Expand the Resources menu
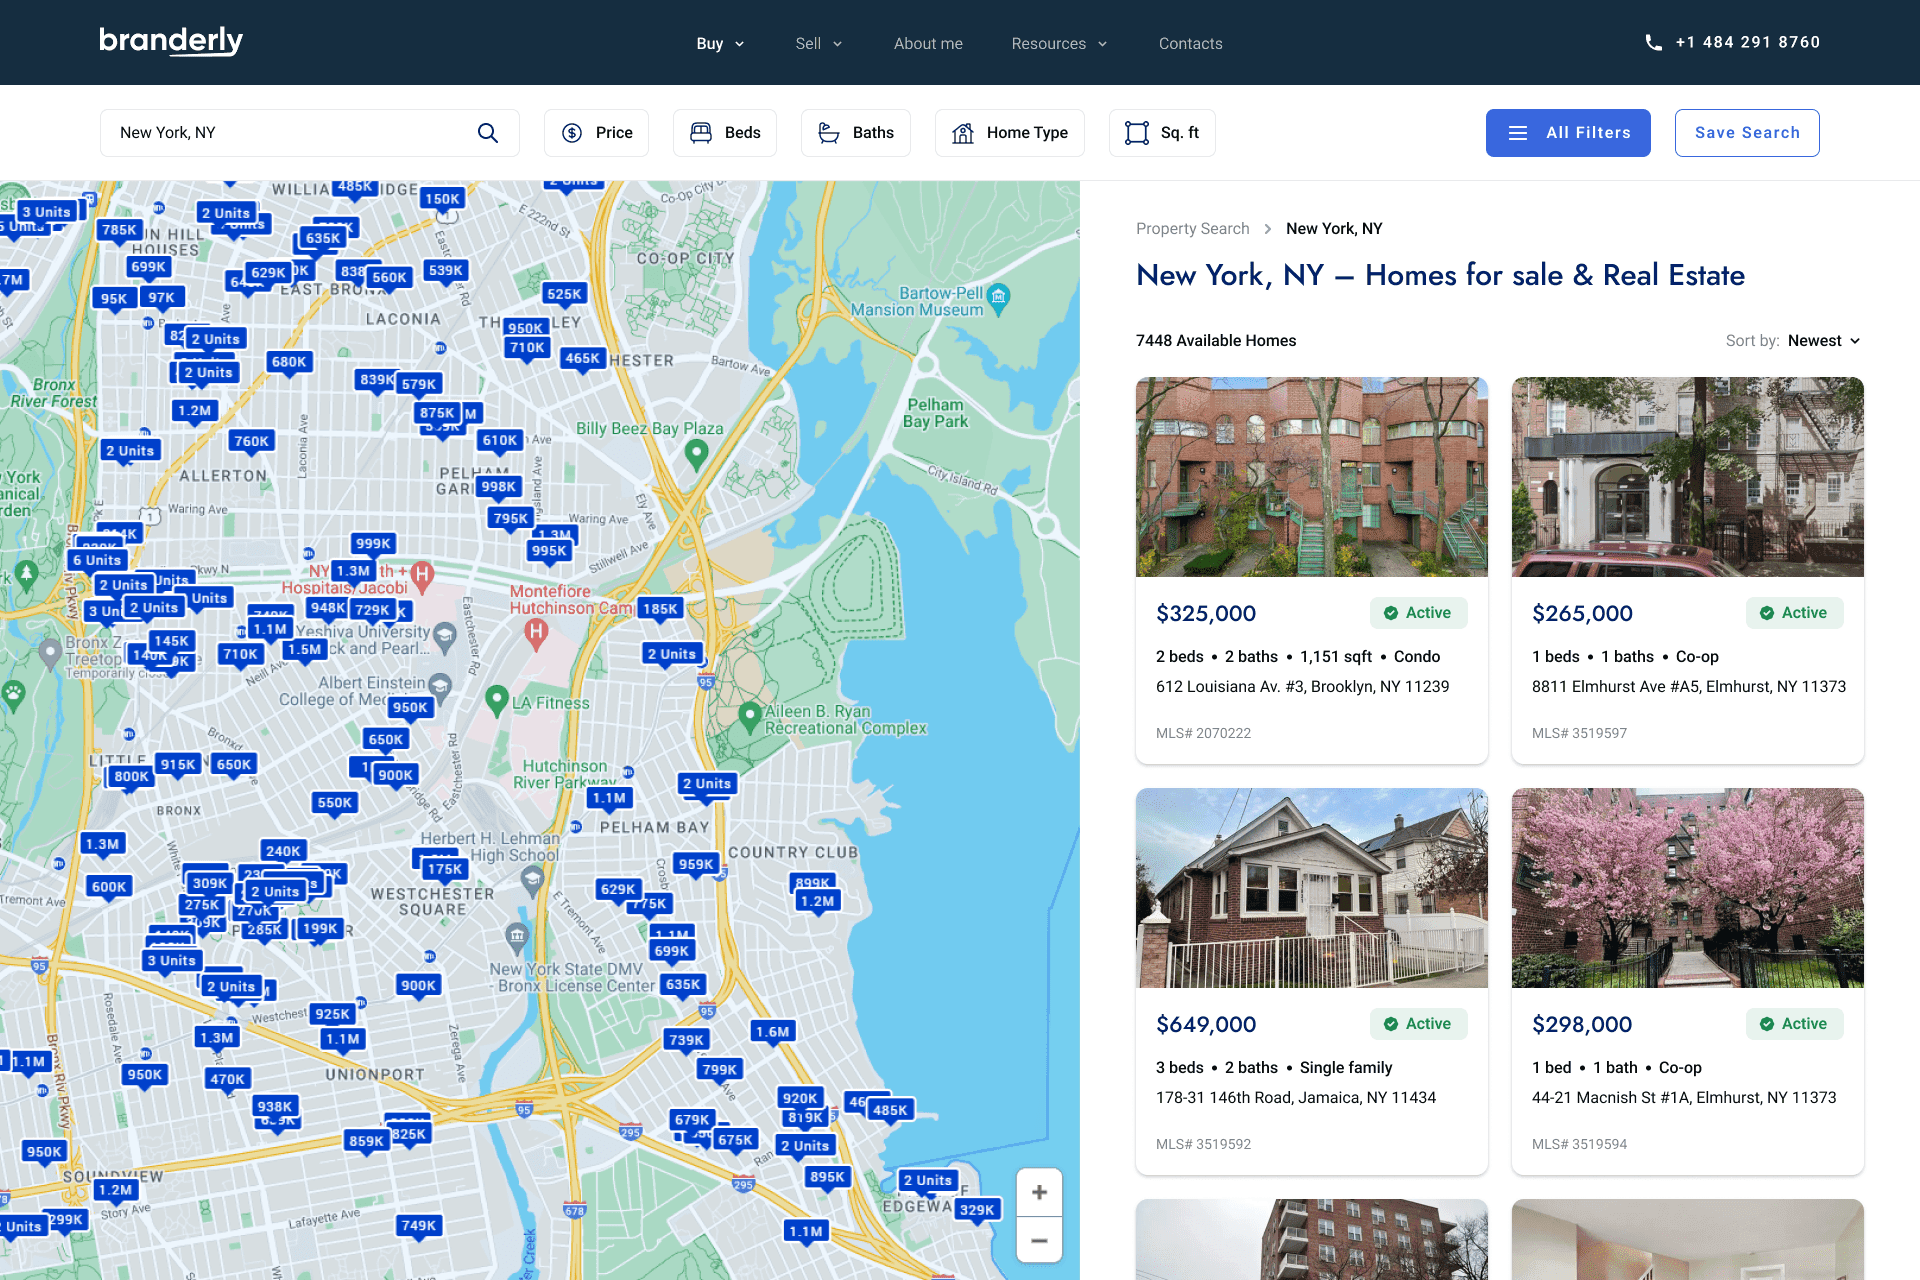 coord(1059,44)
